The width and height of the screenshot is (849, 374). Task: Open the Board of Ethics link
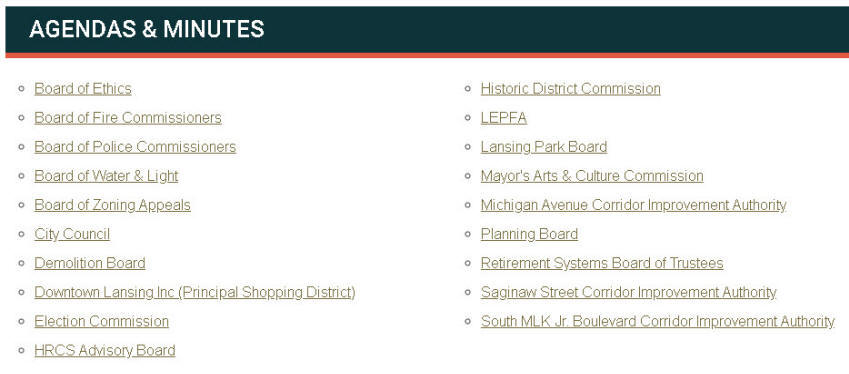(x=83, y=89)
